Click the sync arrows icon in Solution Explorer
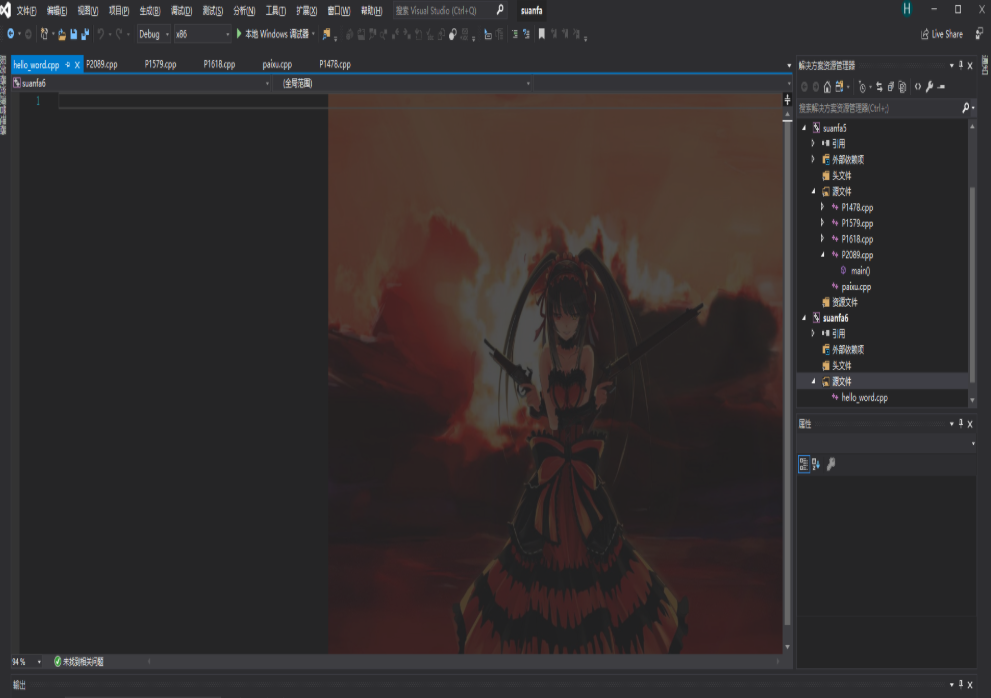The width and height of the screenshot is (991, 698). [879, 87]
